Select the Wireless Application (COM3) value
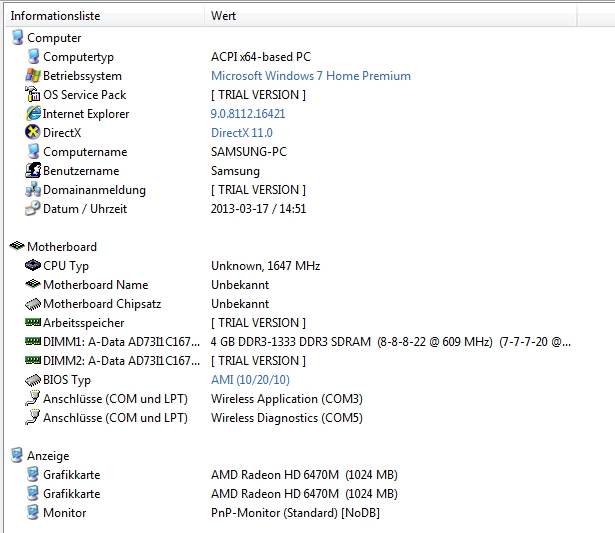Viewport: 615px width, 533px height. pyautogui.click(x=287, y=399)
